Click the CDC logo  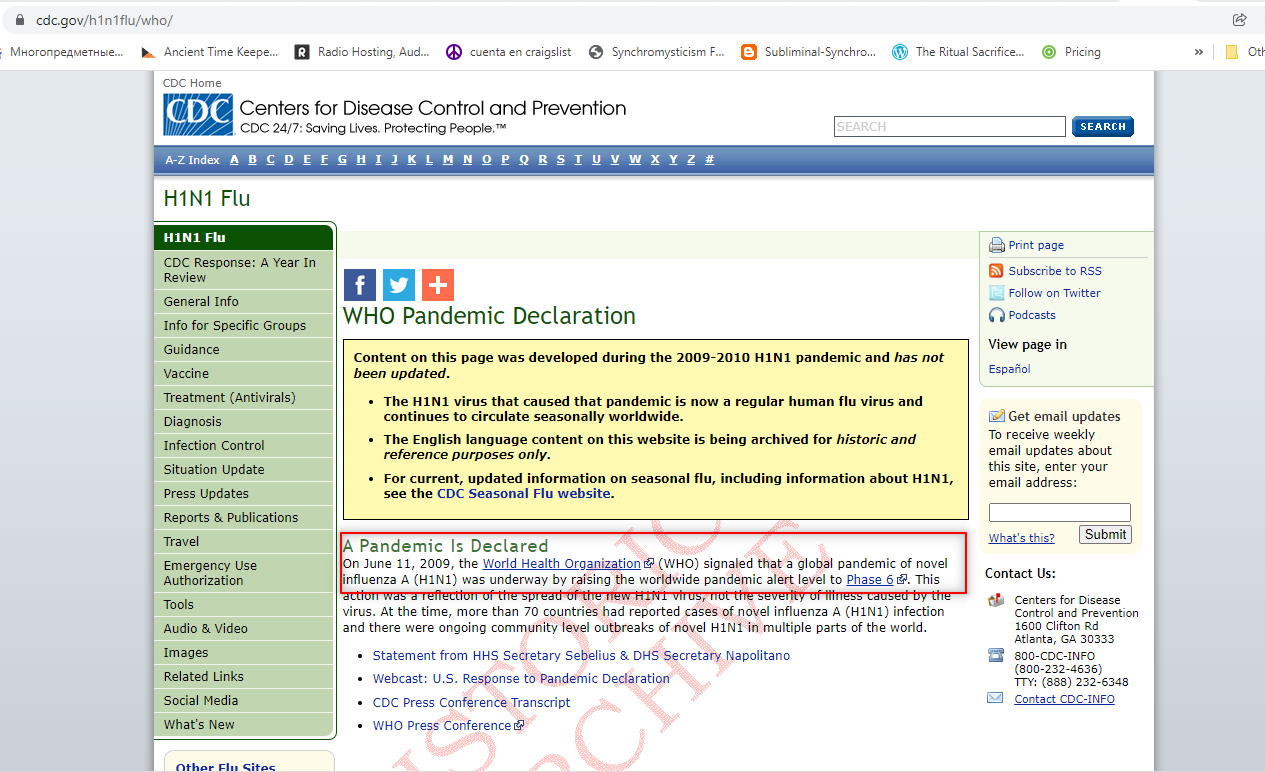(198, 115)
